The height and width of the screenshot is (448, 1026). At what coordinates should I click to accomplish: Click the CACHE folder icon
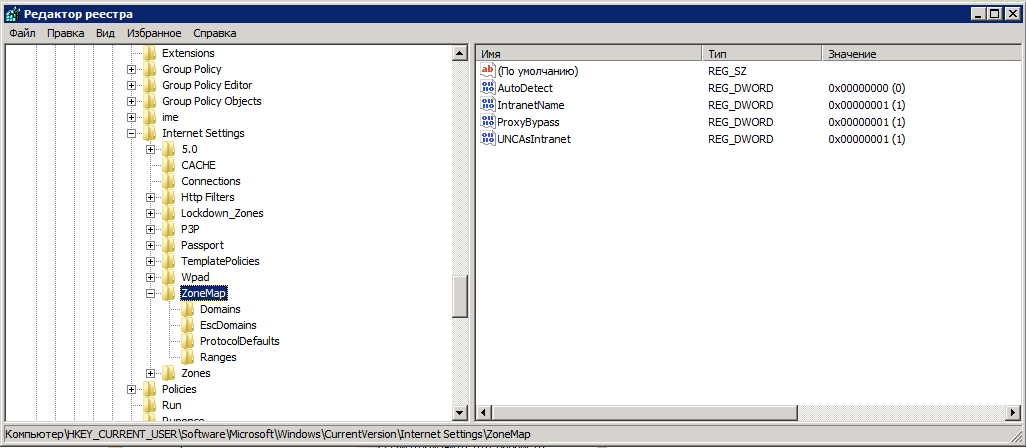169,165
